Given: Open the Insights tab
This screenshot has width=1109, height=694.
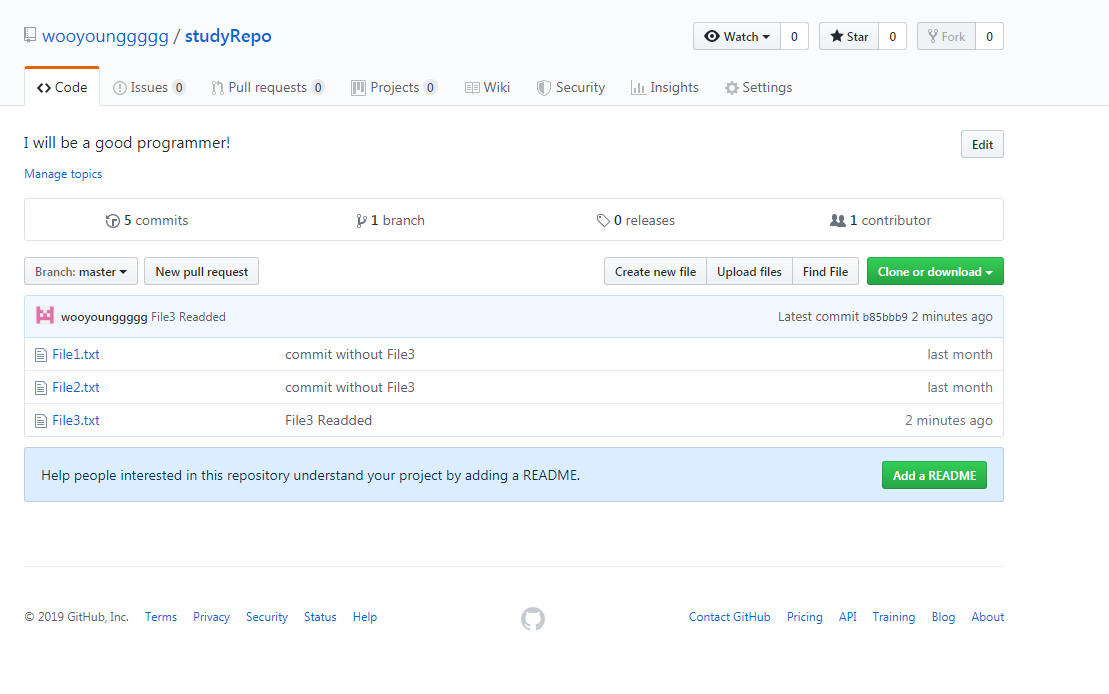Looking at the screenshot, I should click(x=665, y=88).
